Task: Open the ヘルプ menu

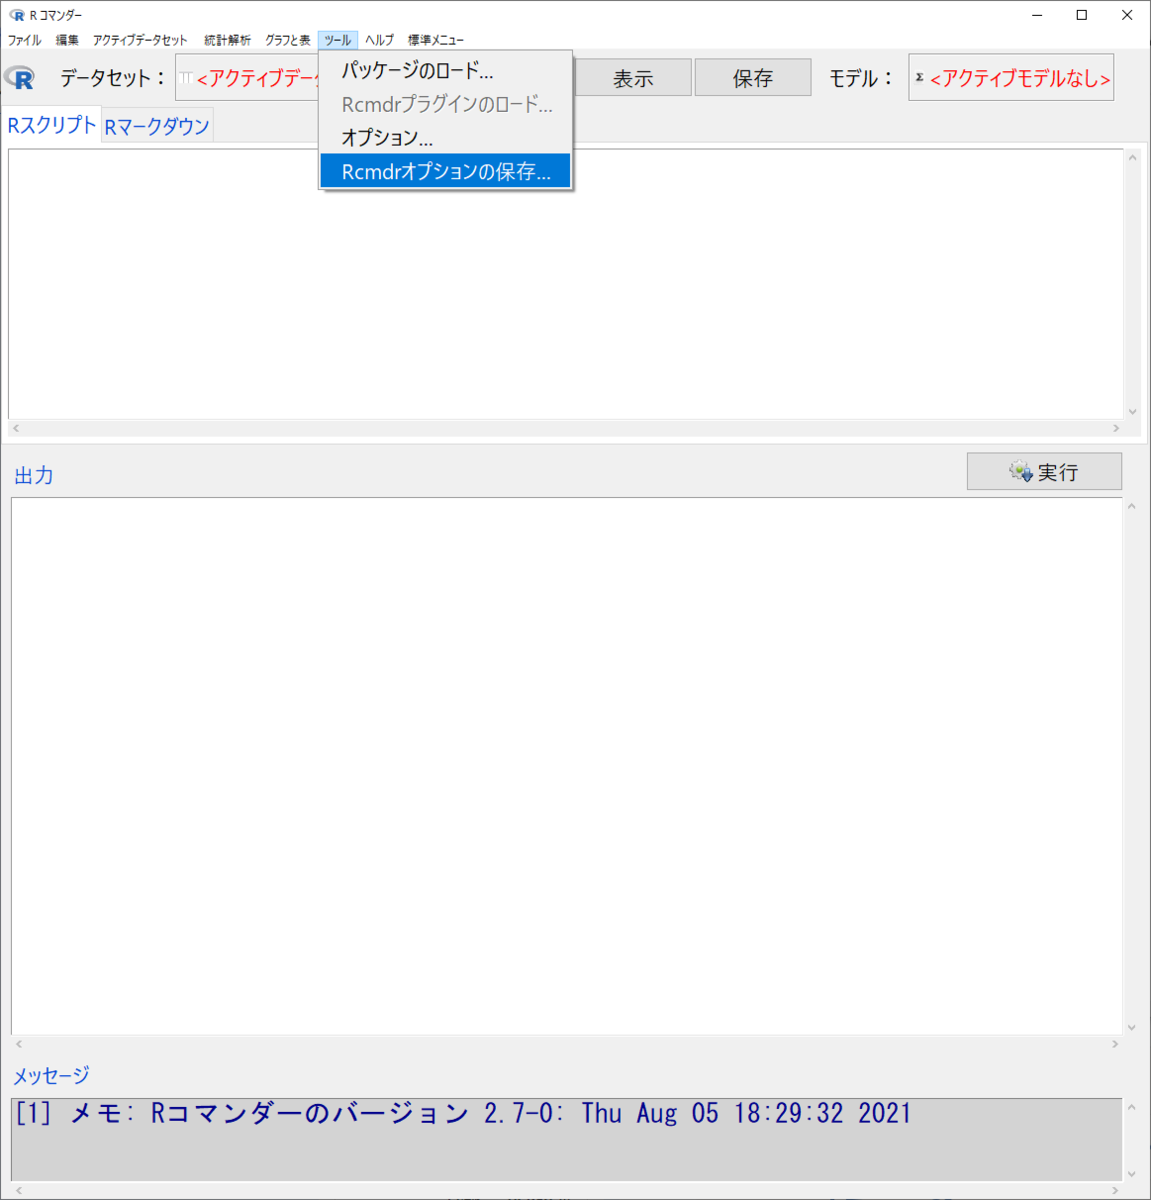Action: coord(377,40)
